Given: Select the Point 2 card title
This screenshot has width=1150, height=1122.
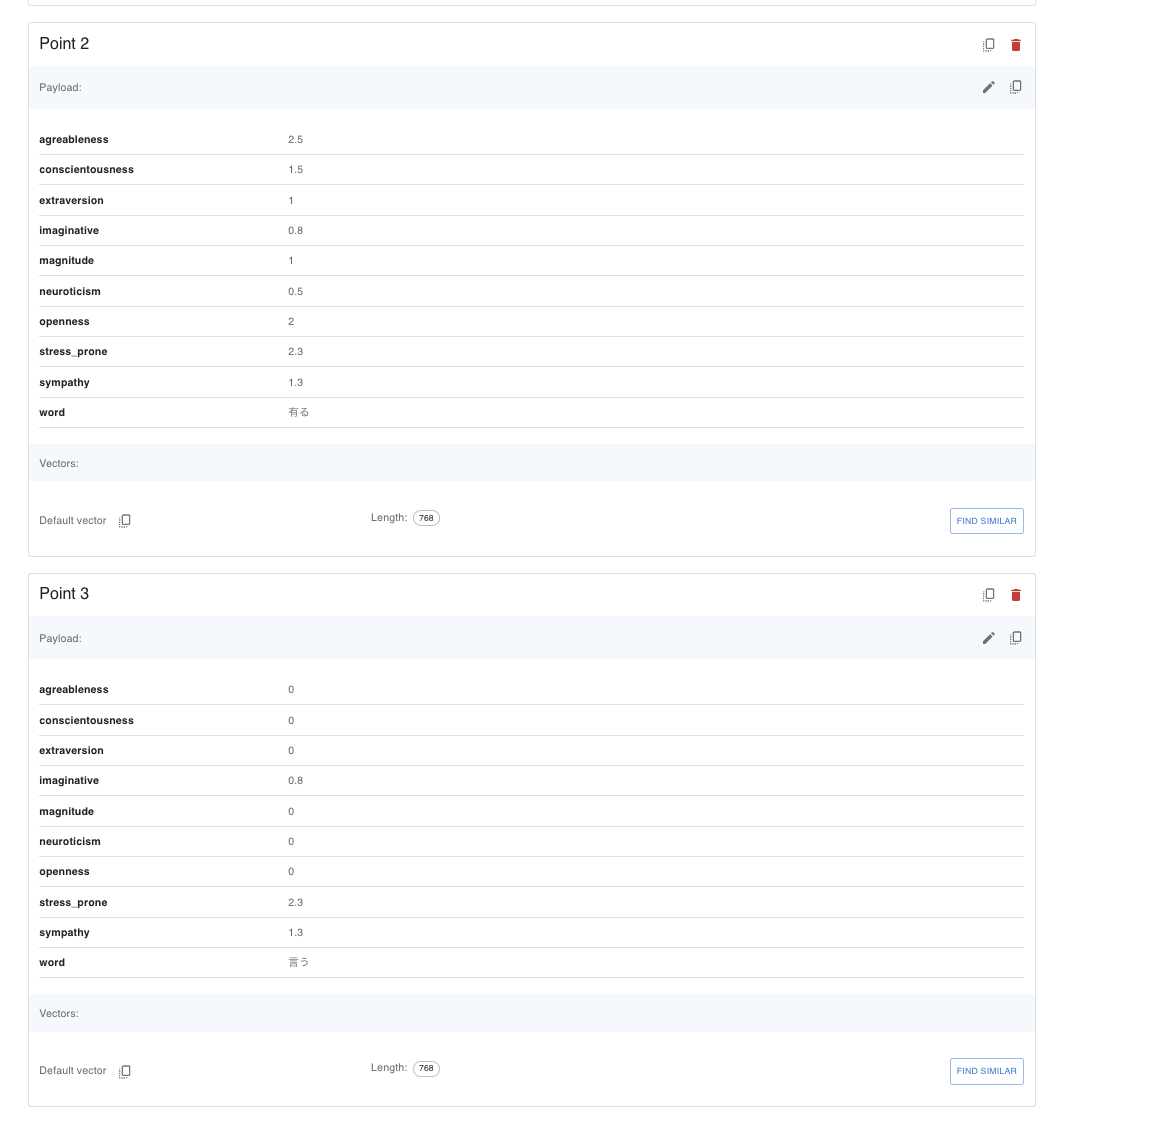Looking at the screenshot, I should 64,44.
